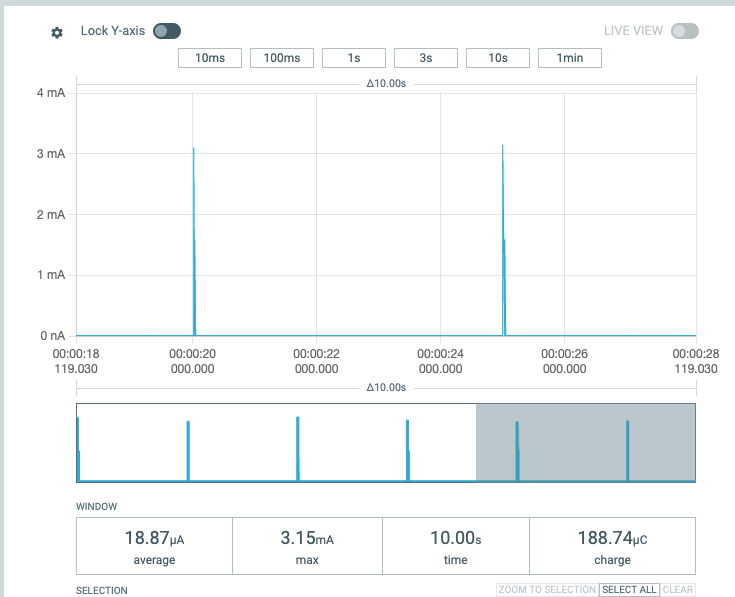Click the Zoom to Selection button

(546, 590)
